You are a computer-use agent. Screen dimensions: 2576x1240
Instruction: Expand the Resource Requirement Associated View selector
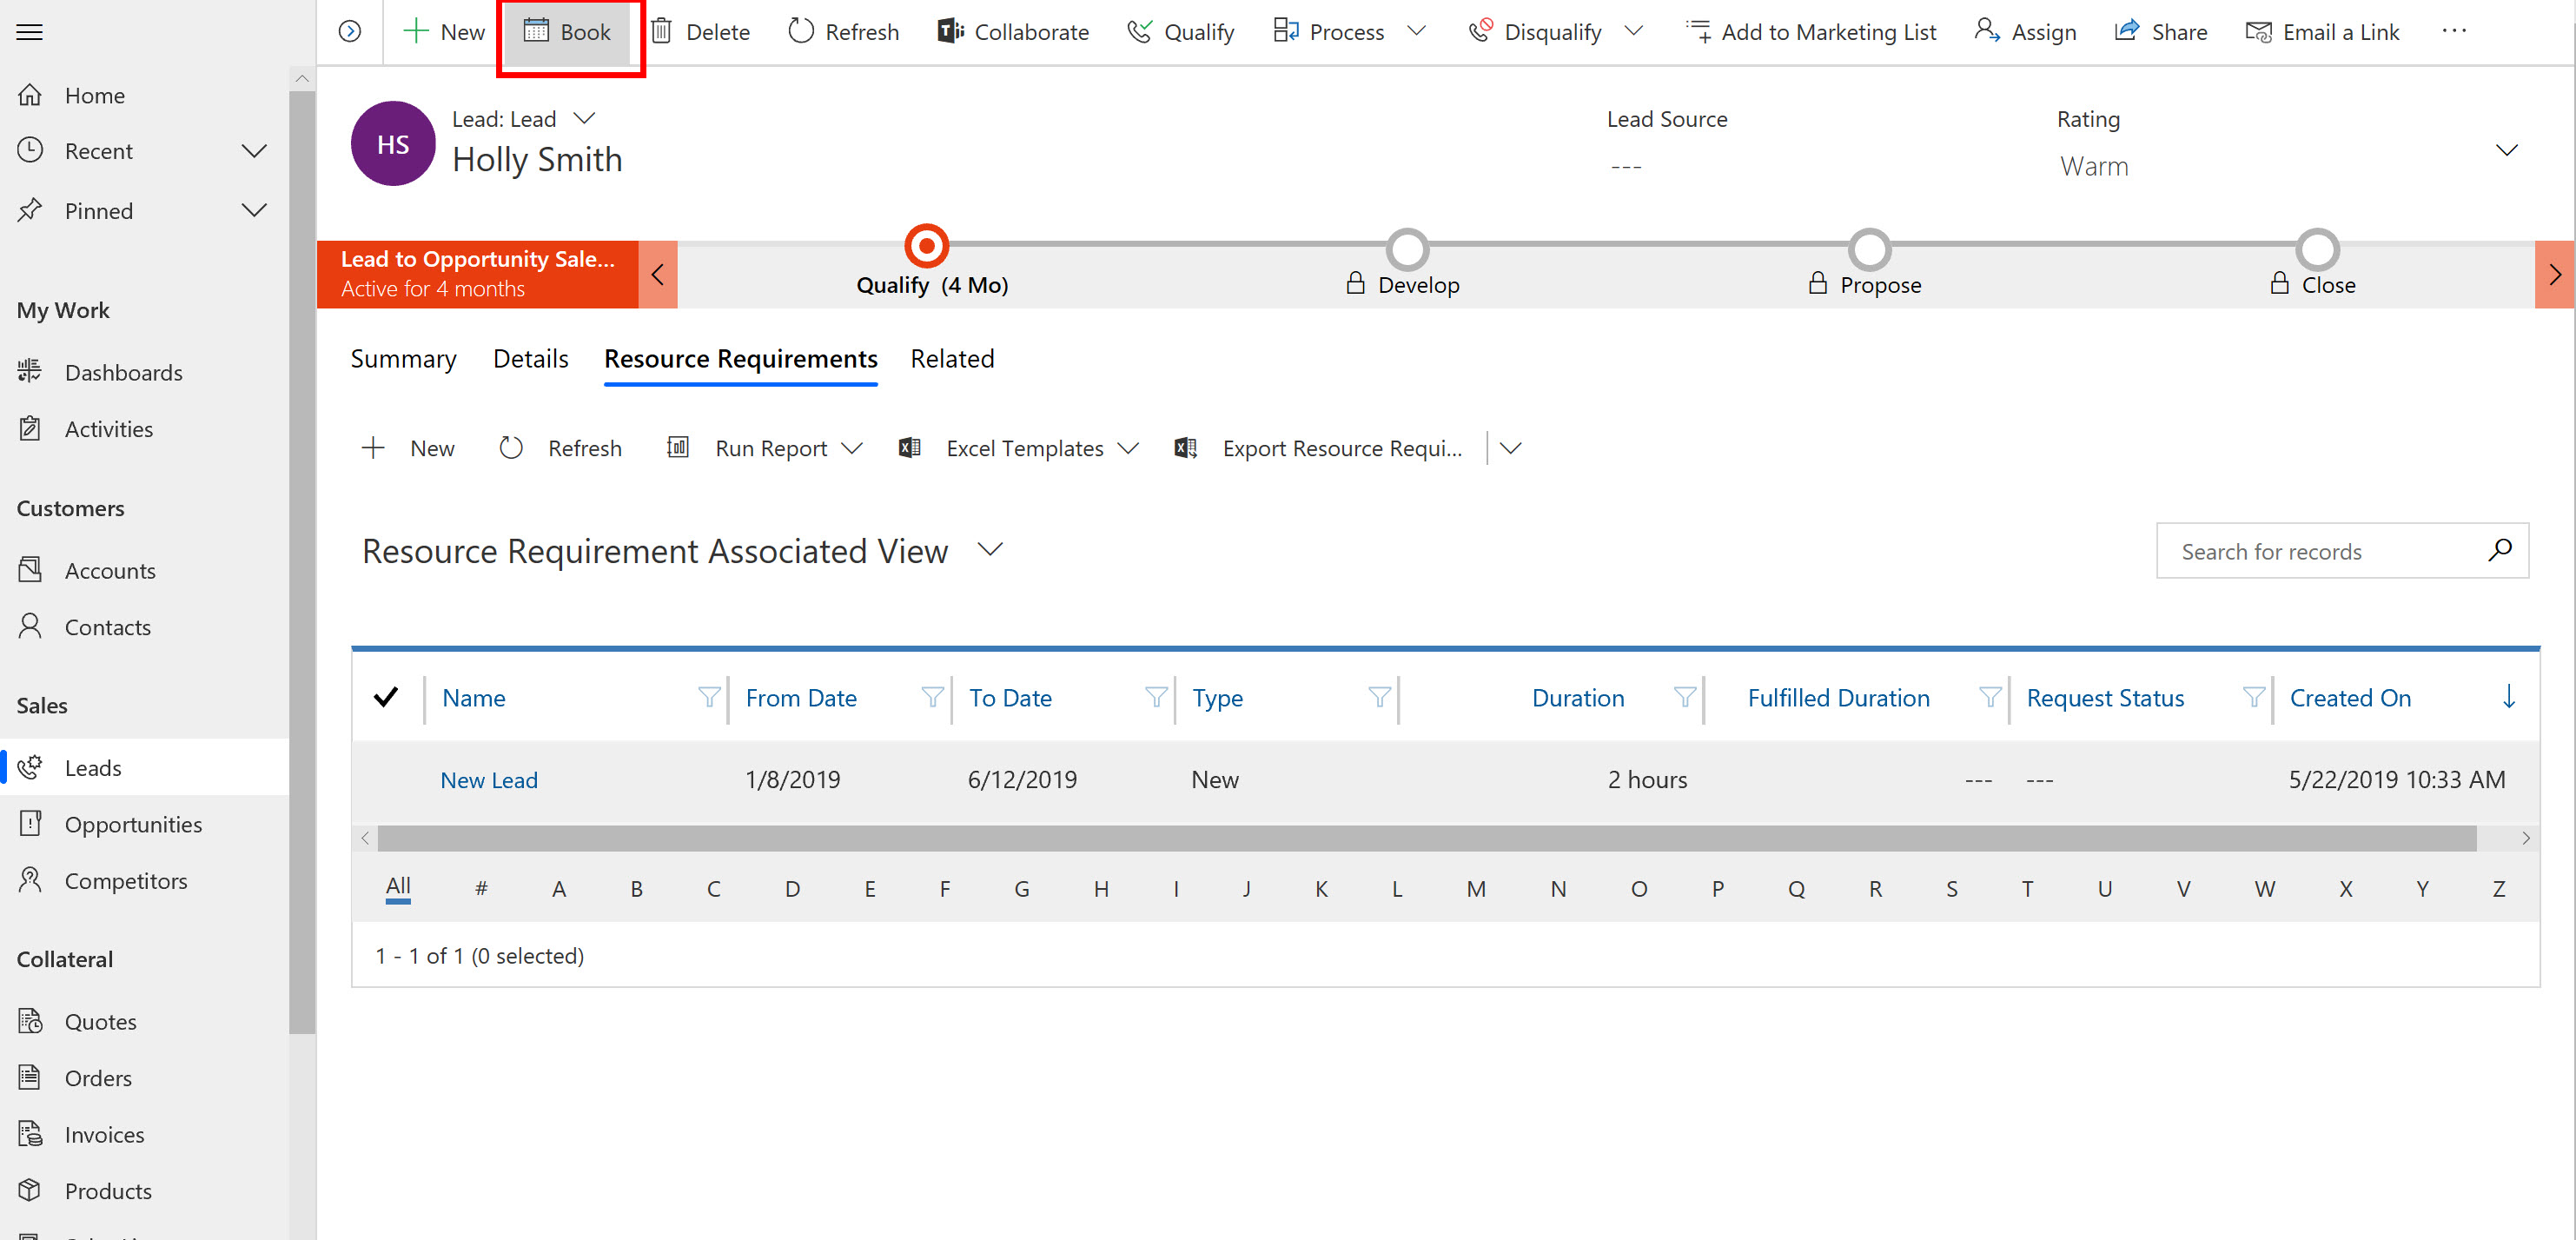click(990, 549)
